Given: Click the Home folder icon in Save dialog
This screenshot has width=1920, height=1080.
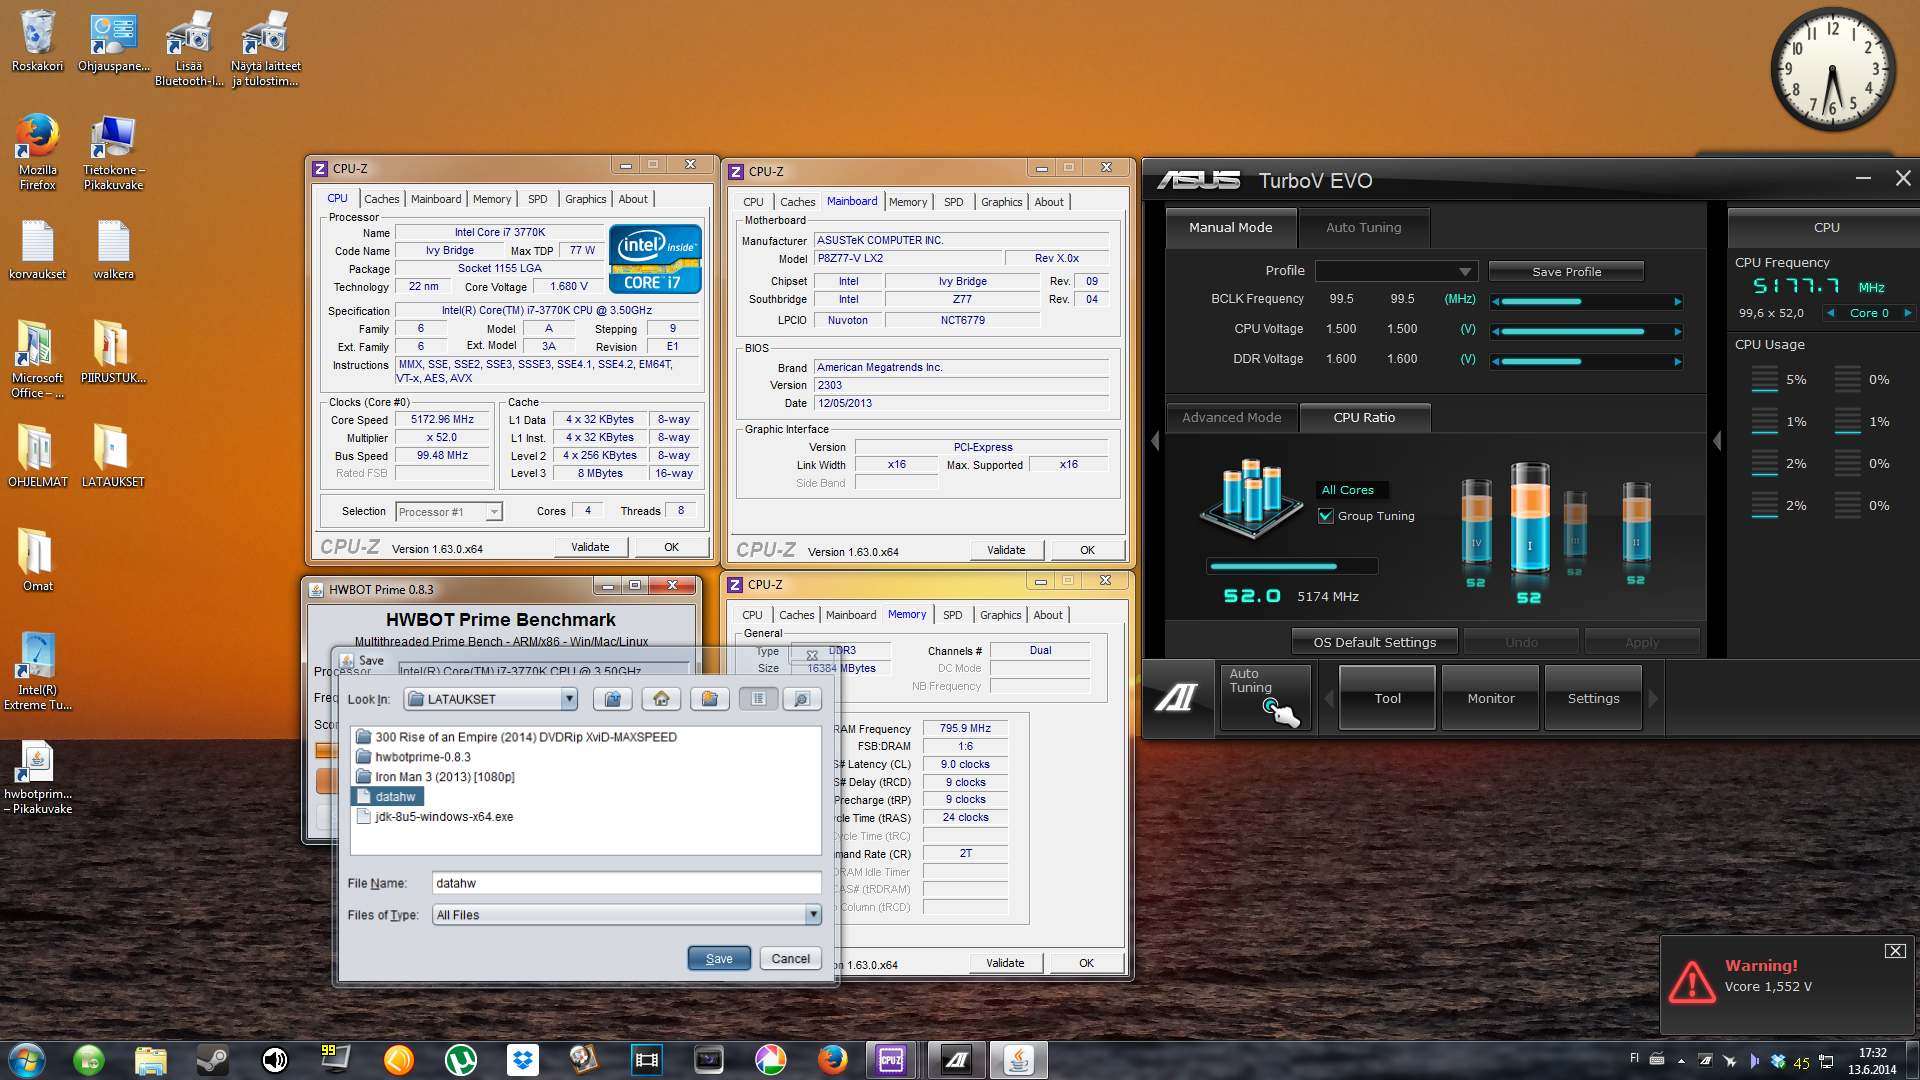Looking at the screenshot, I should [x=661, y=699].
